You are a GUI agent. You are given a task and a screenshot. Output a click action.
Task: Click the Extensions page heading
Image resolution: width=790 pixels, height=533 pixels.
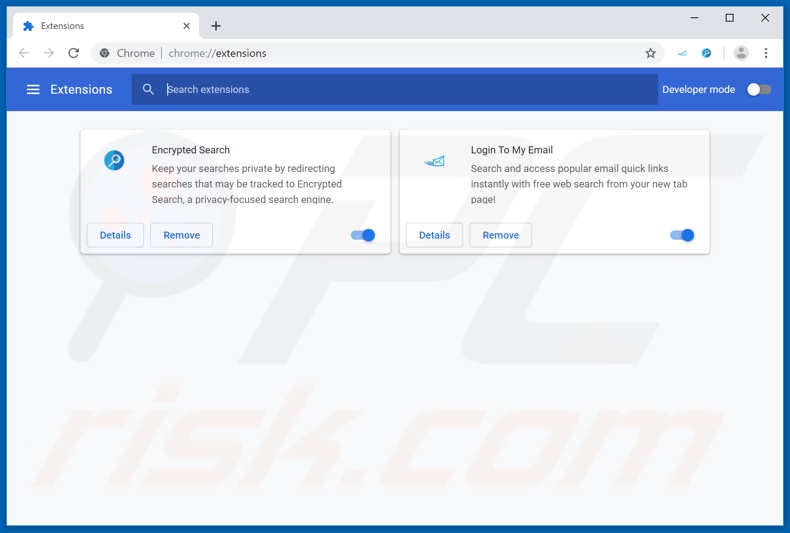tap(81, 90)
